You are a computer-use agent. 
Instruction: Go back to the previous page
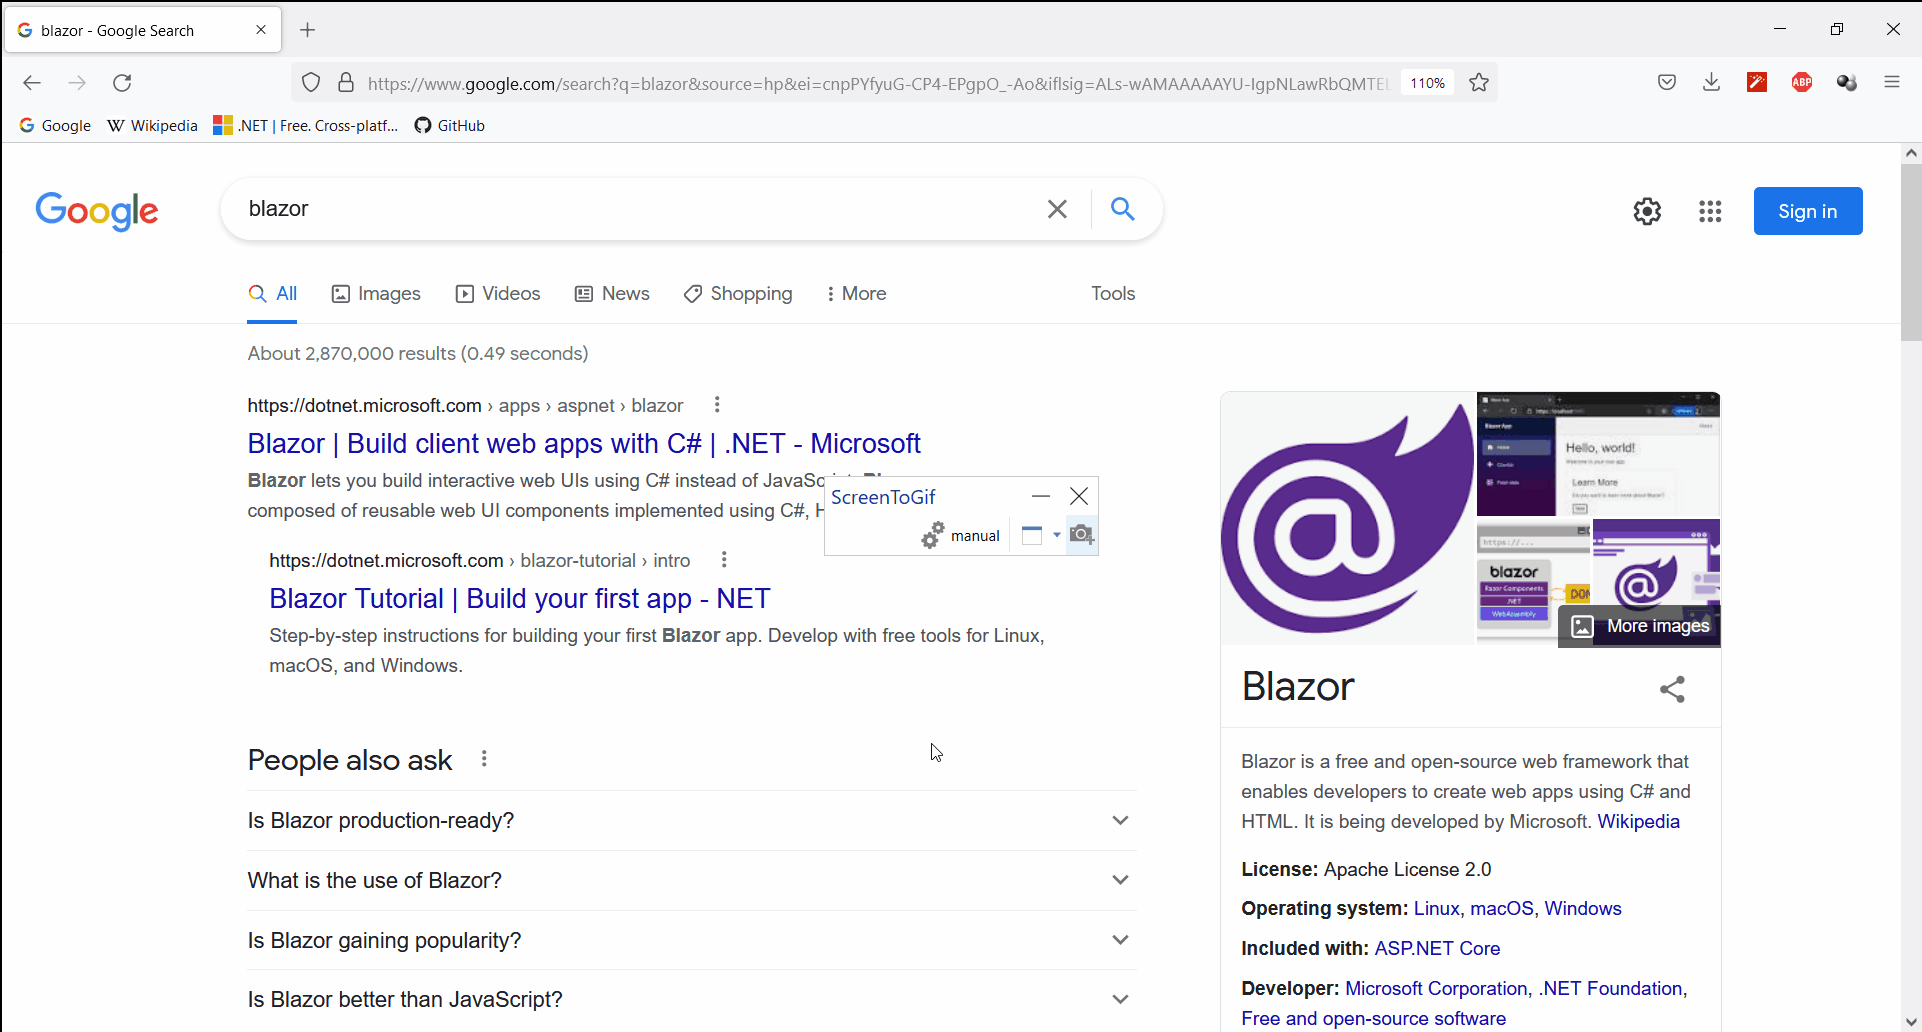tap(32, 83)
